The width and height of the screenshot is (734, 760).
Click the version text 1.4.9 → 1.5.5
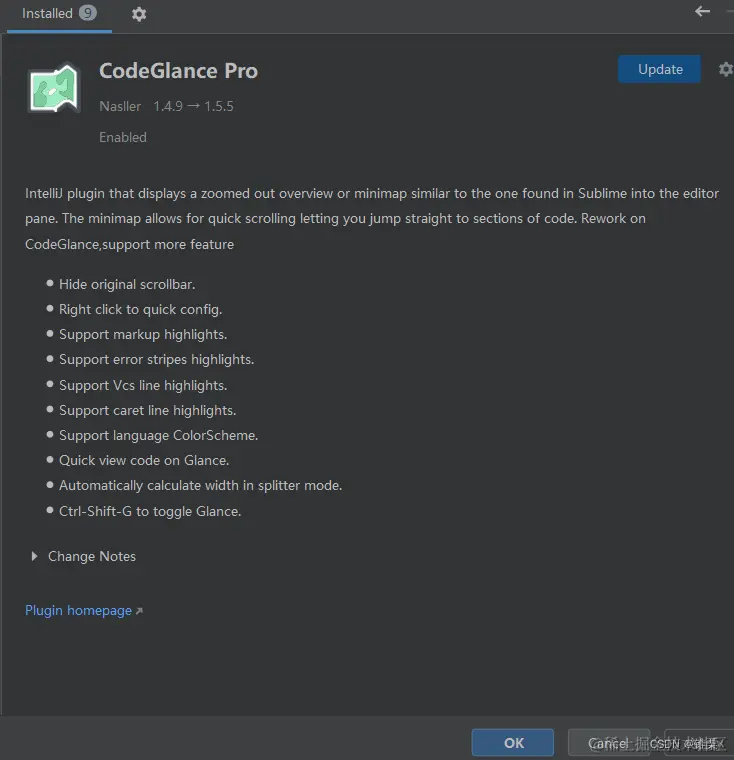(x=193, y=106)
